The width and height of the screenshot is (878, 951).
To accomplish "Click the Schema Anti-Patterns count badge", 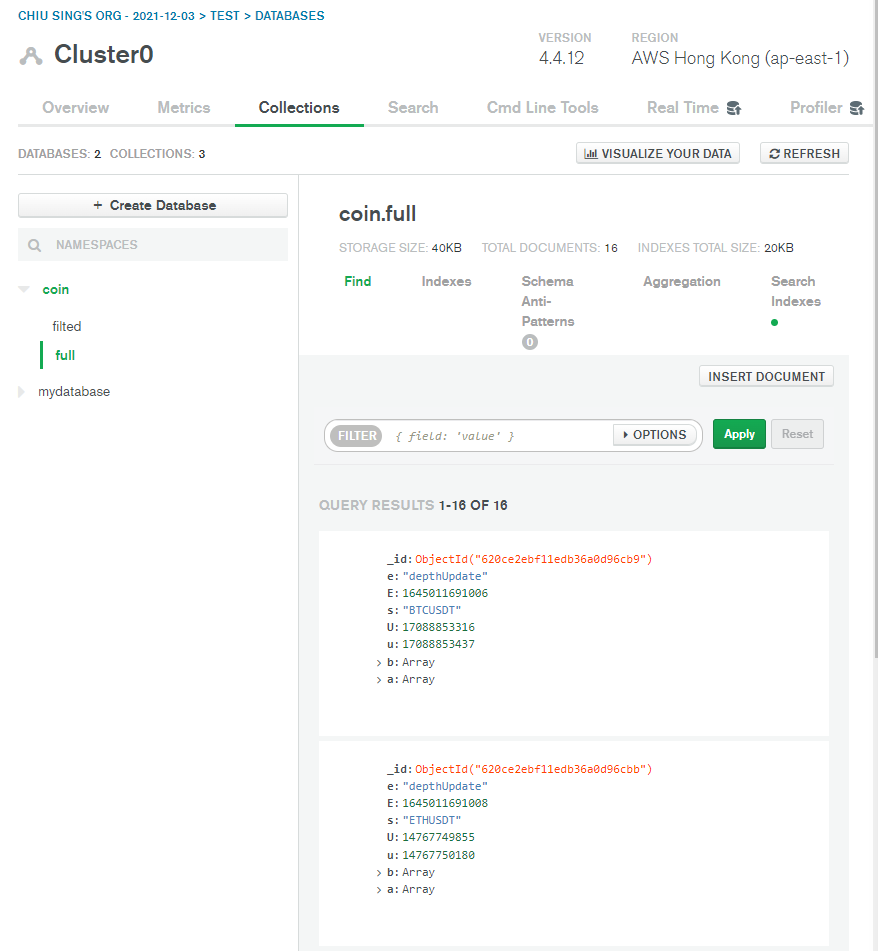I will point(529,342).
